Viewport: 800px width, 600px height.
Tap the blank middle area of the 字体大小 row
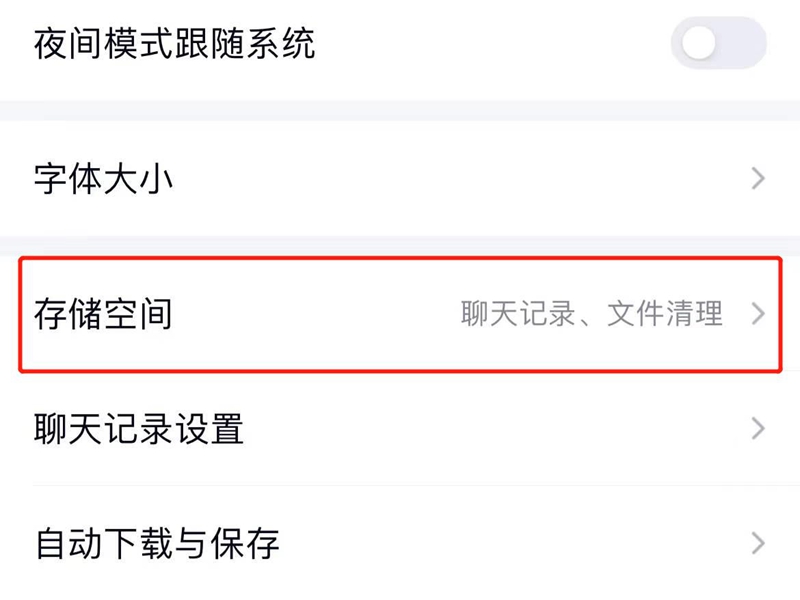coord(450,180)
